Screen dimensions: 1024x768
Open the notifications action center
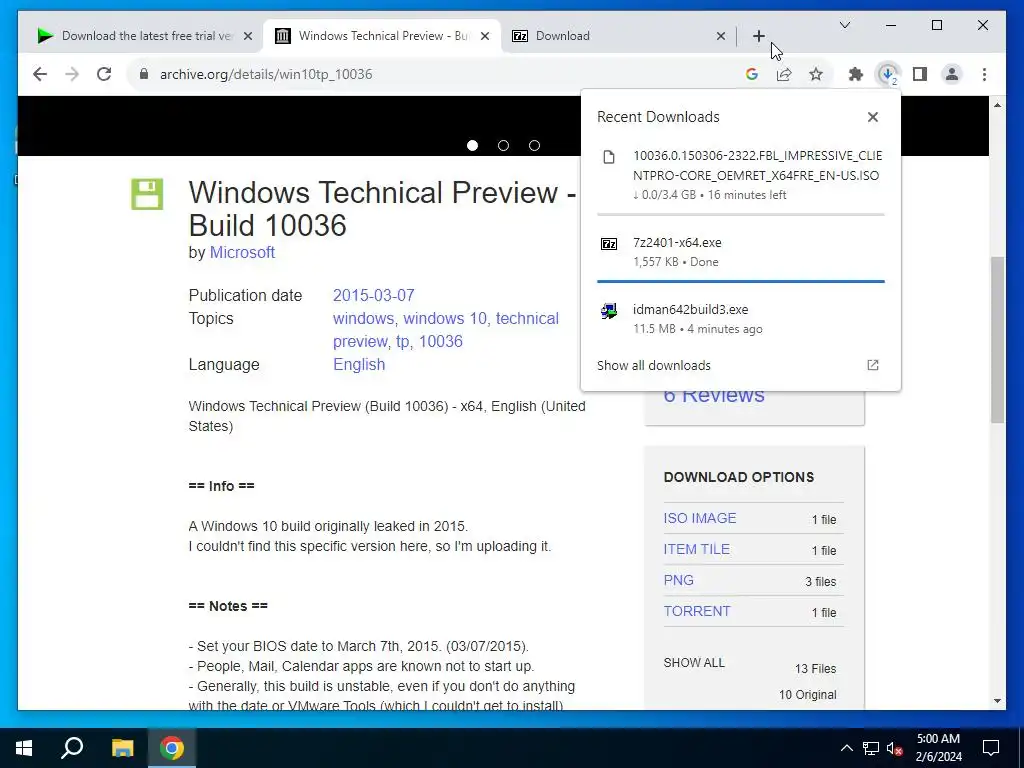pyautogui.click(x=991, y=748)
